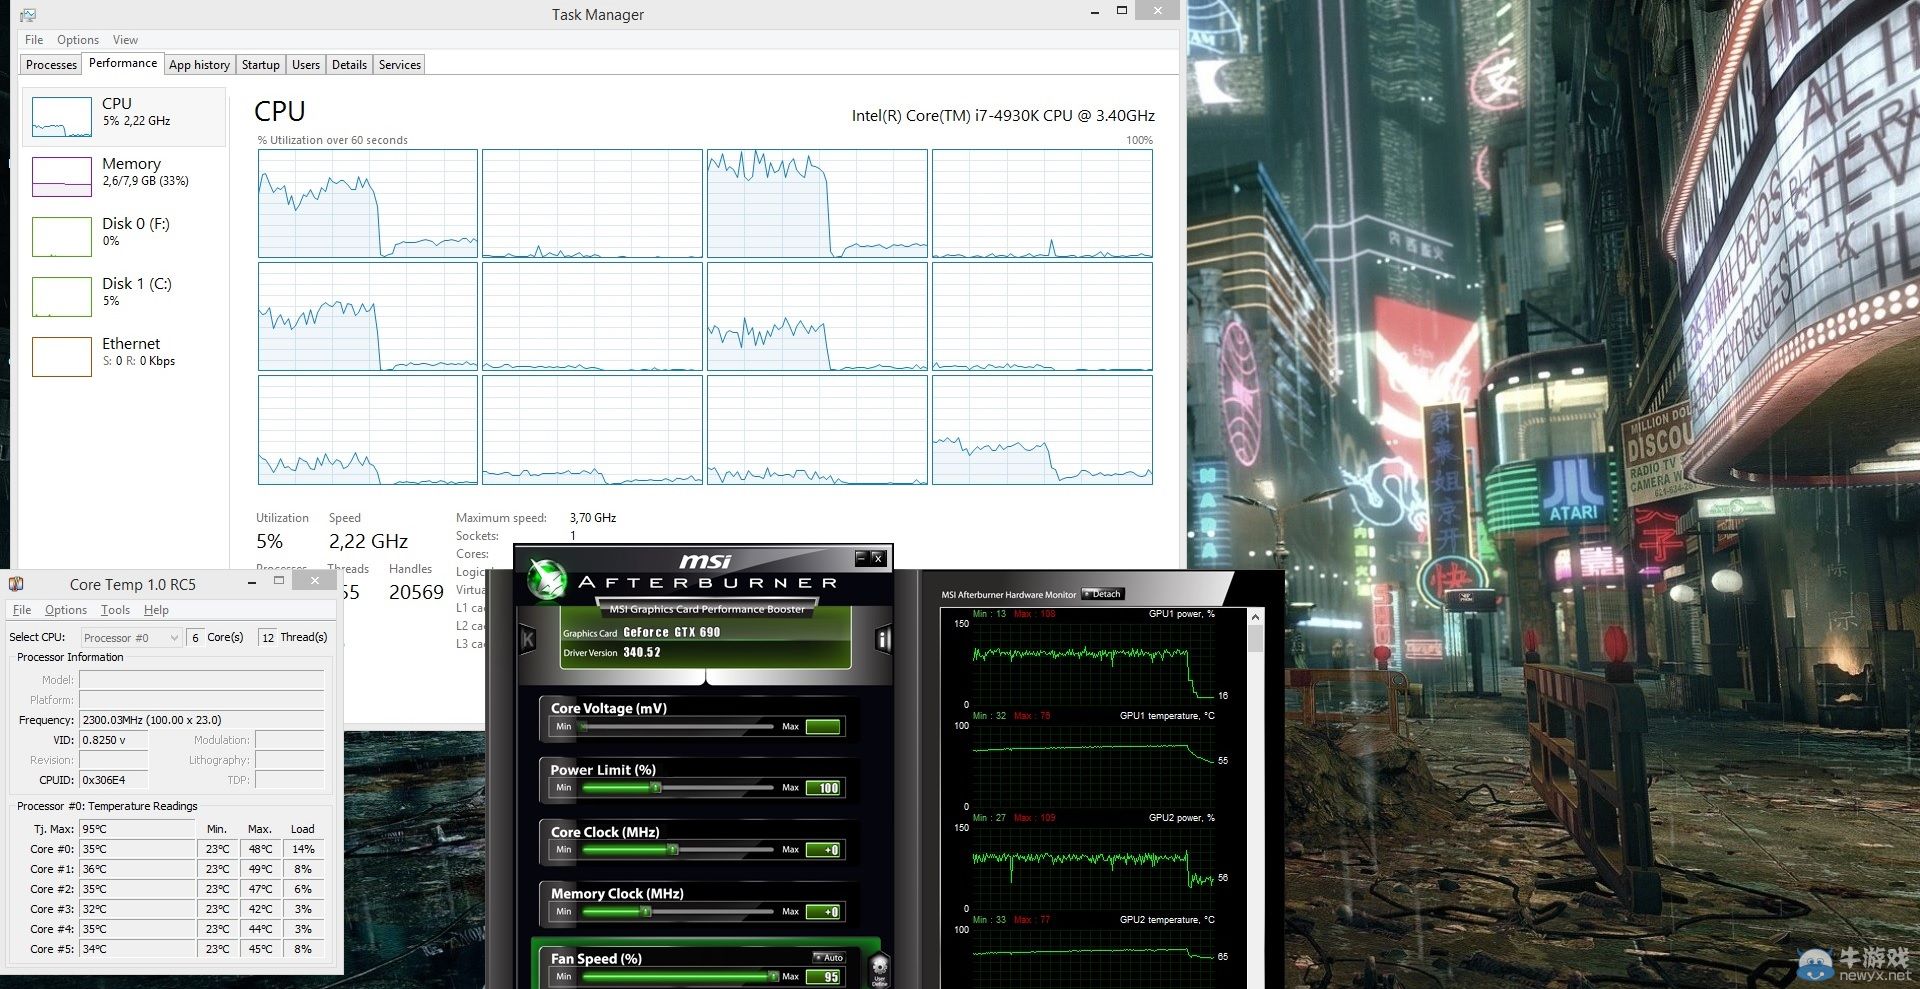The width and height of the screenshot is (1920, 989).
Task: Click the Core Voltage value box
Action: point(823,727)
